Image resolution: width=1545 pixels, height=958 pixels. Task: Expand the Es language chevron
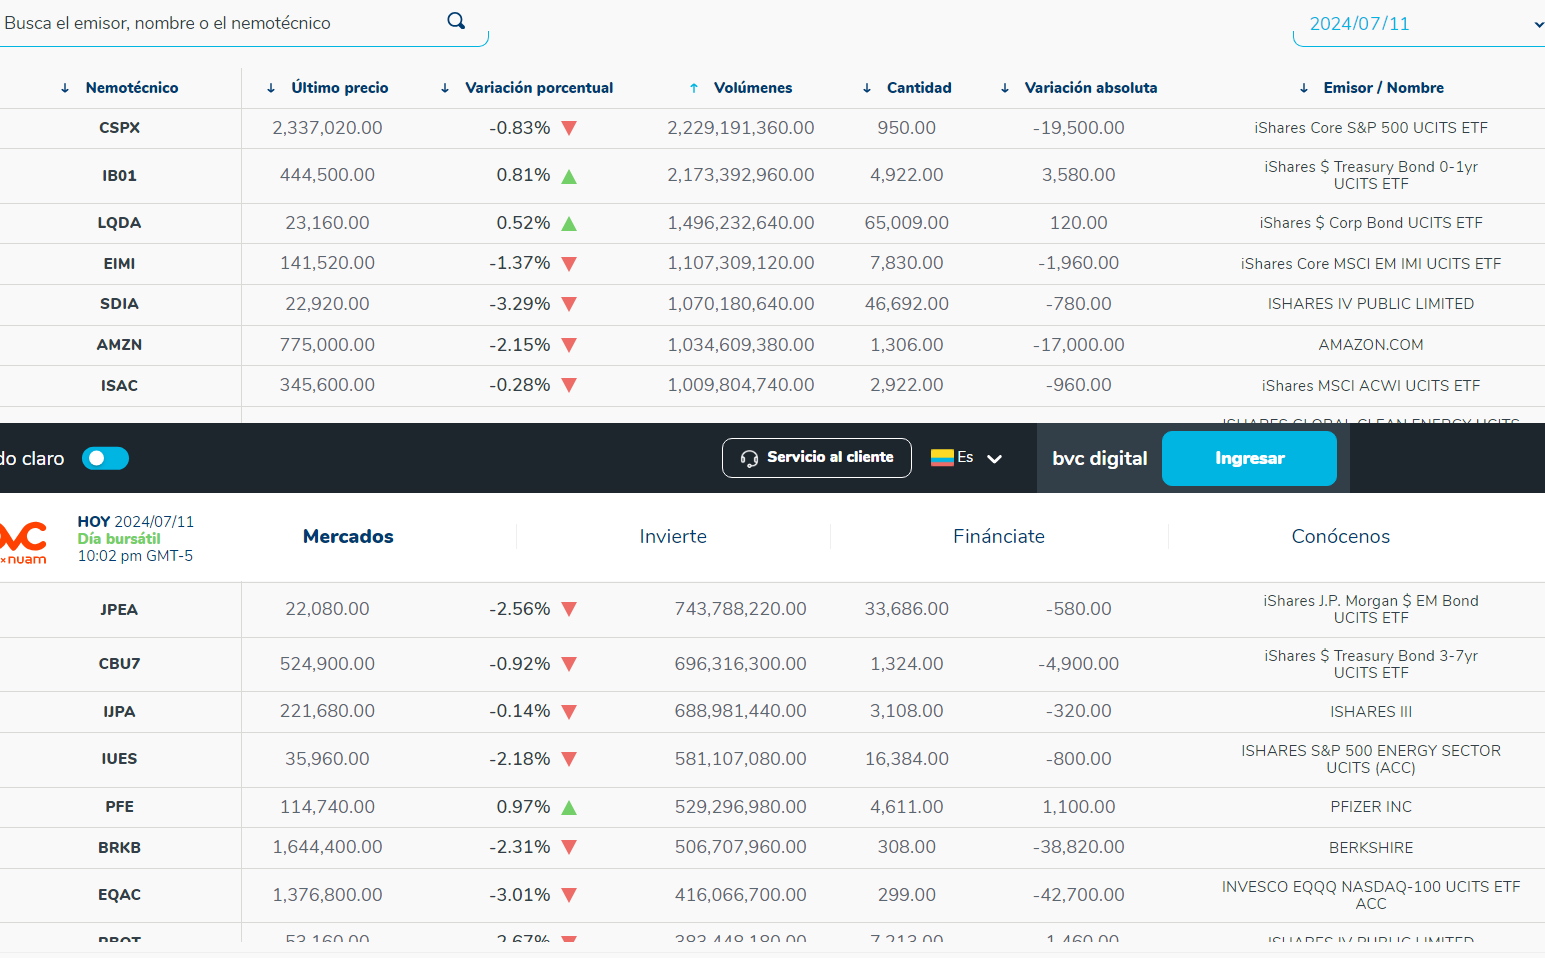pyautogui.click(x=994, y=458)
